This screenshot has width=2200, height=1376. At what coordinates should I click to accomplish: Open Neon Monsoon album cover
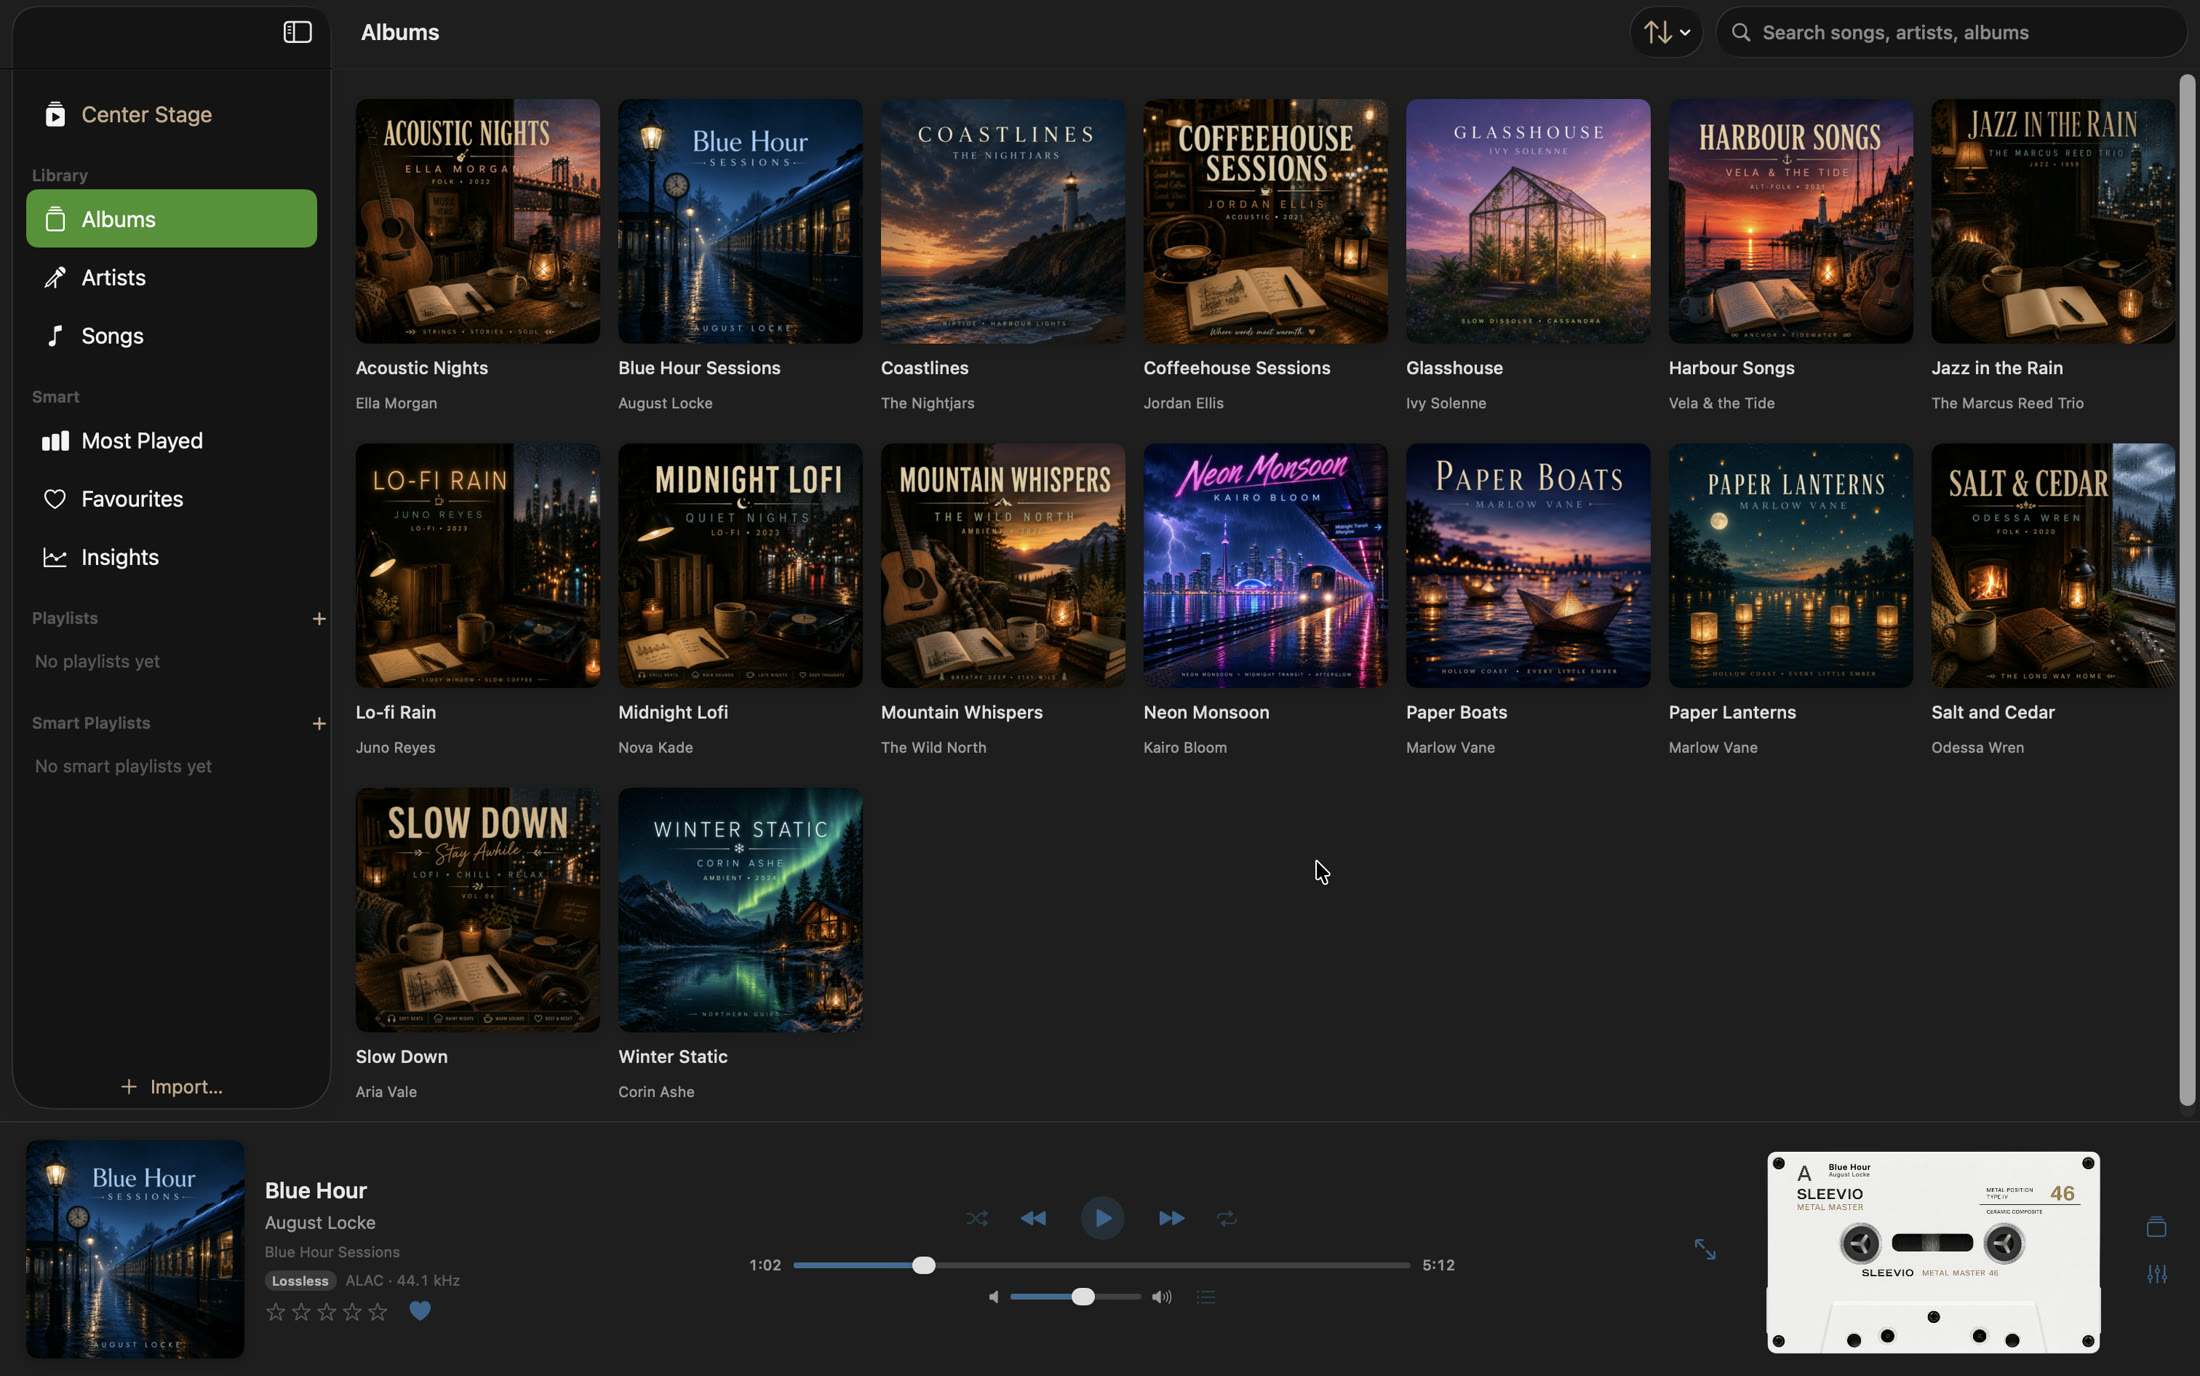pyautogui.click(x=1265, y=565)
